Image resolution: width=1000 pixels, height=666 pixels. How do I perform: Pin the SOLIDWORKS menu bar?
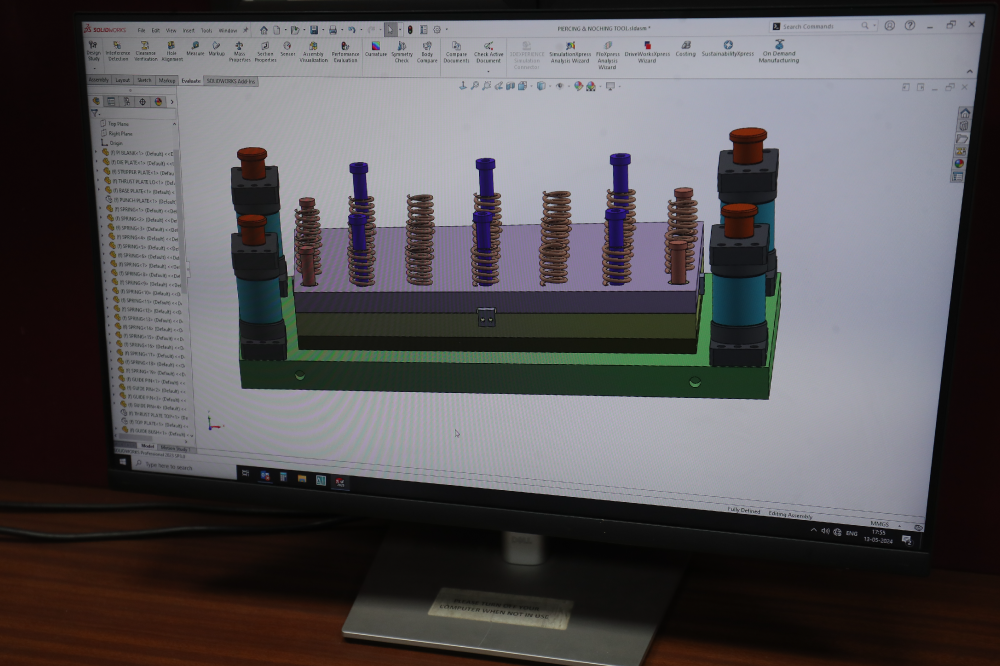click(x=245, y=30)
